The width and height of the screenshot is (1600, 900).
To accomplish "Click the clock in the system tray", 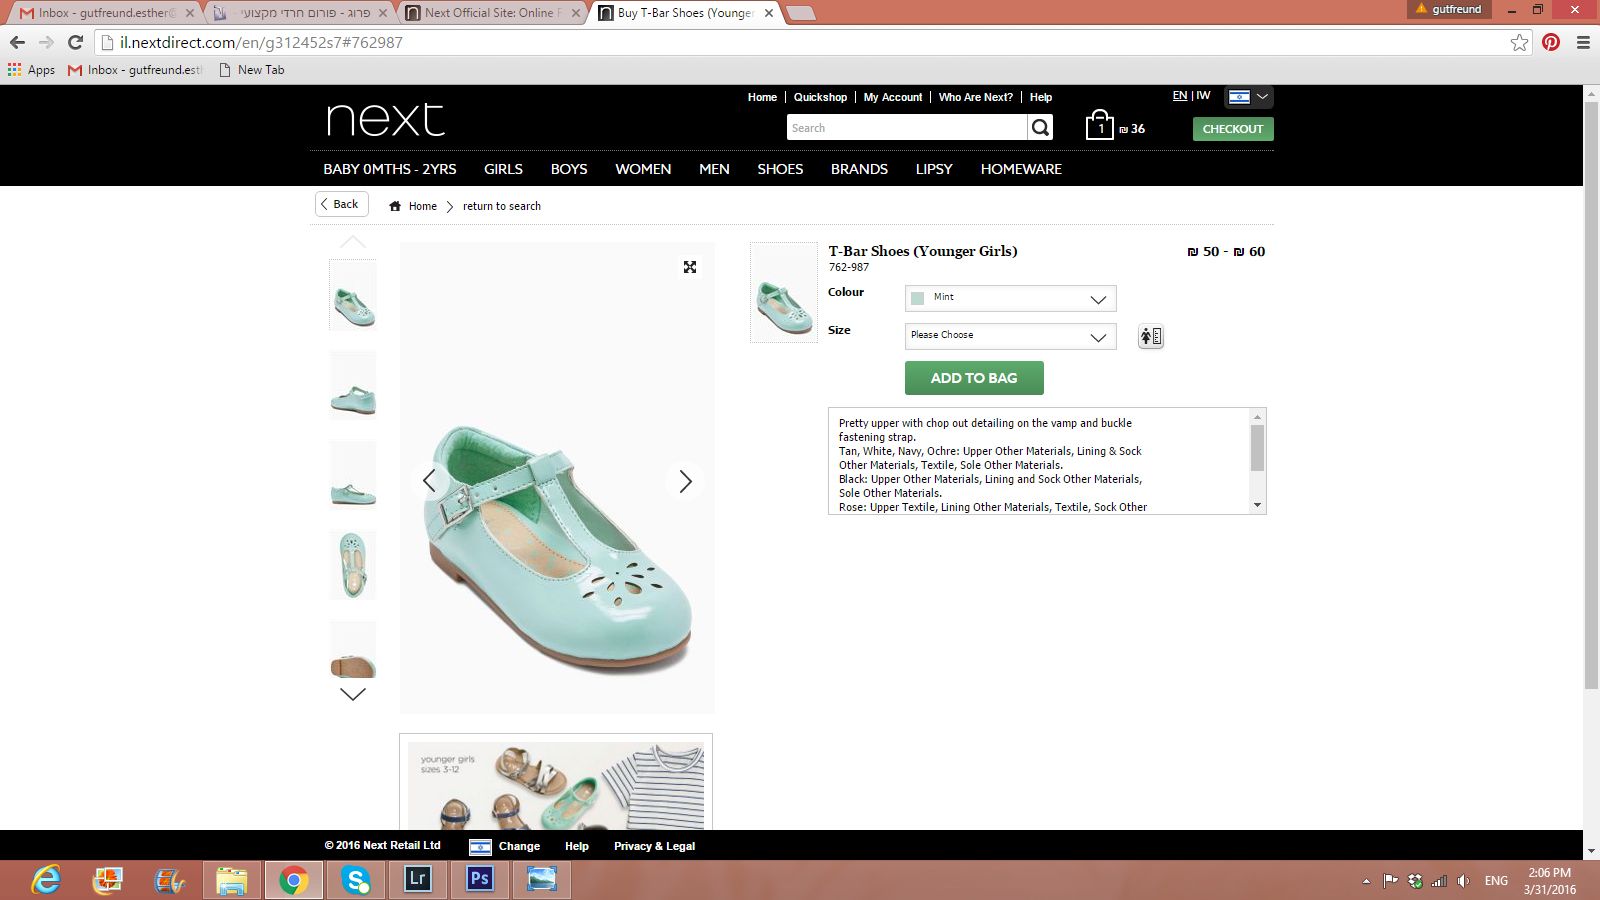I will coord(1550,881).
